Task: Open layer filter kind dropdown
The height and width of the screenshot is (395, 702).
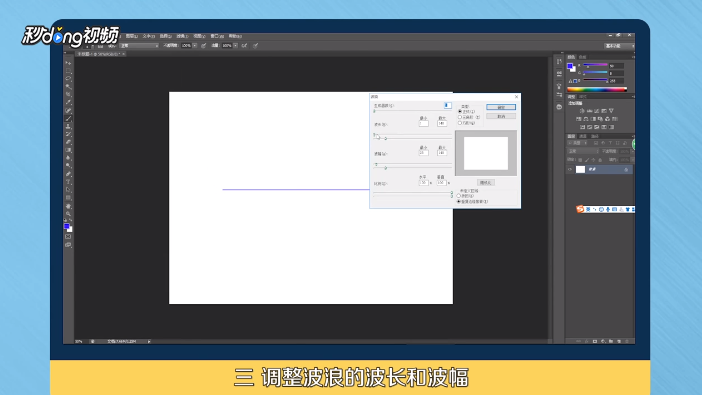Action: pyautogui.click(x=578, y=143)
